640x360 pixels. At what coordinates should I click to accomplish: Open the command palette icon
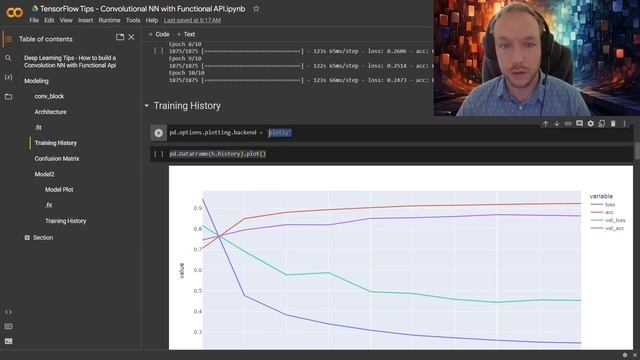(8, 327)
